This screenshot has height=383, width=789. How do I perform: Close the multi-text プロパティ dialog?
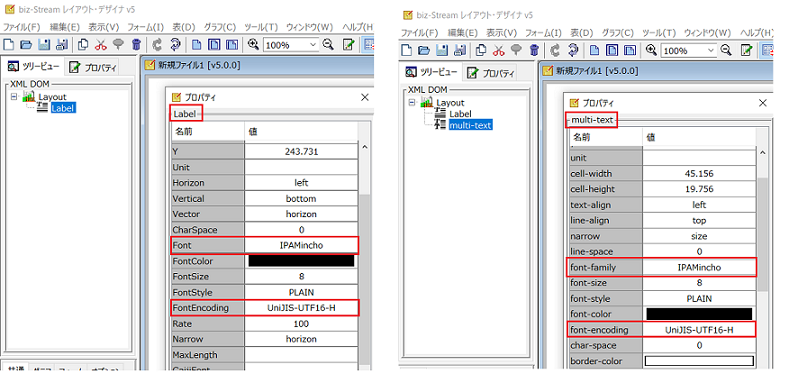[763, 103]
